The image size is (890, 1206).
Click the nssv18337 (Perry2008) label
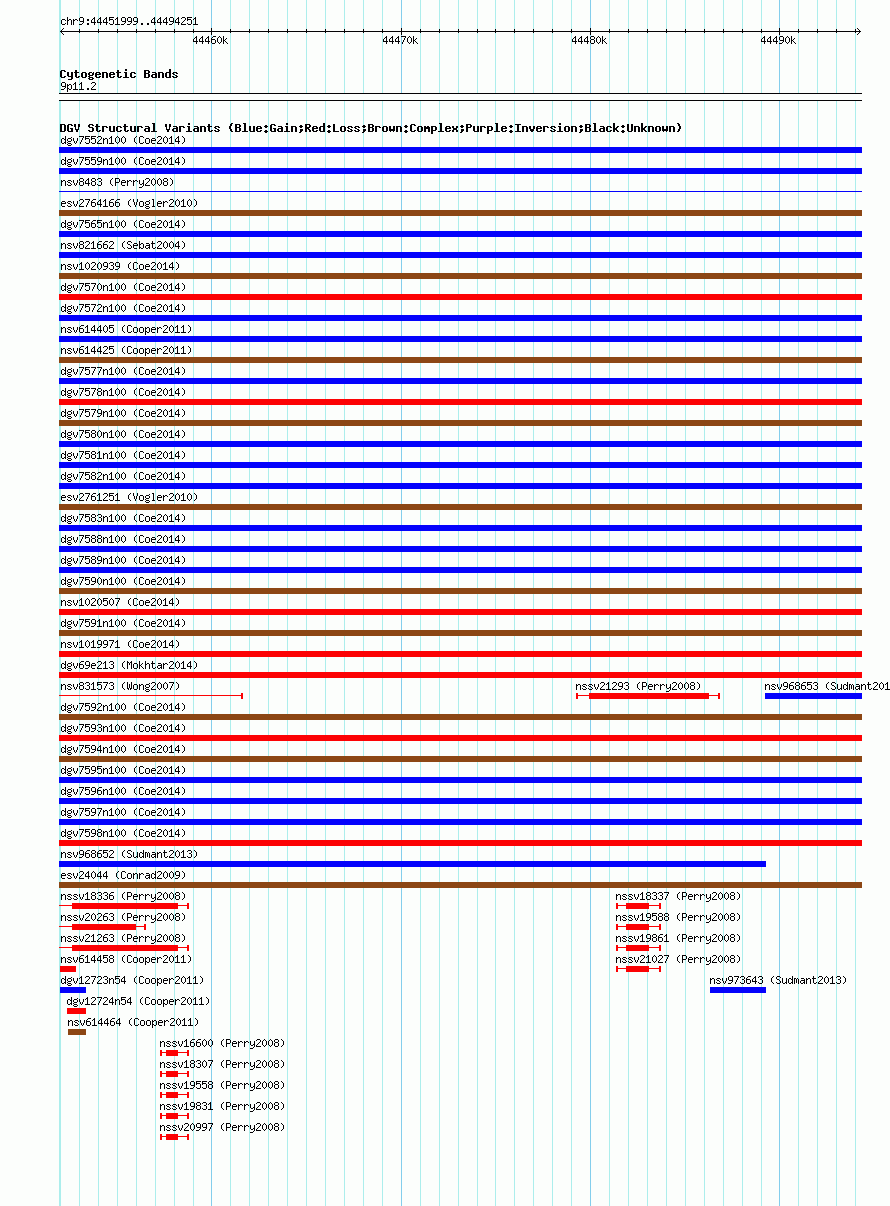tap(678, 896)
